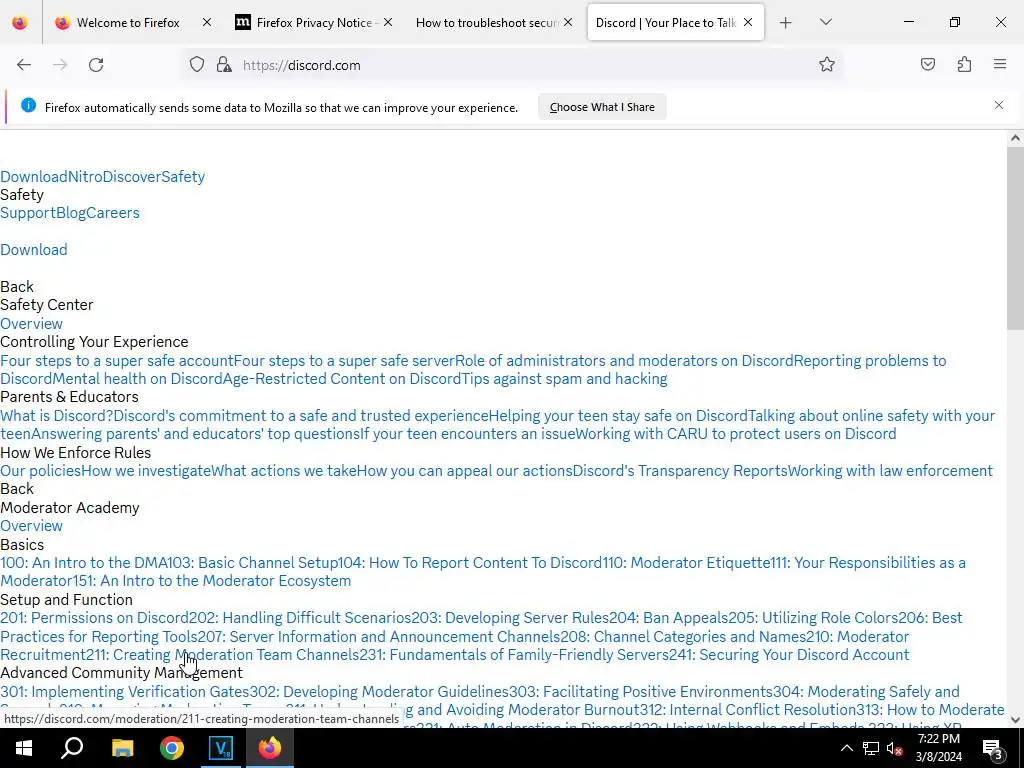Click muted volume tray icon
The width and height of the screenshot is (1024, 768).
coord(894,748)
